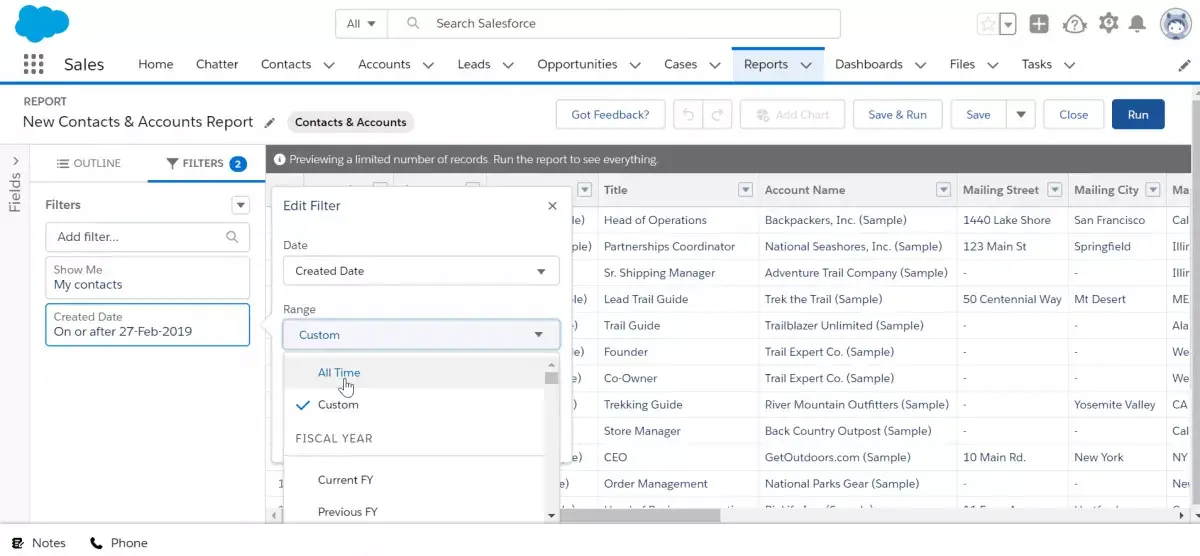
Task: Open the Accounts tab
Action: tap(384, 64)
